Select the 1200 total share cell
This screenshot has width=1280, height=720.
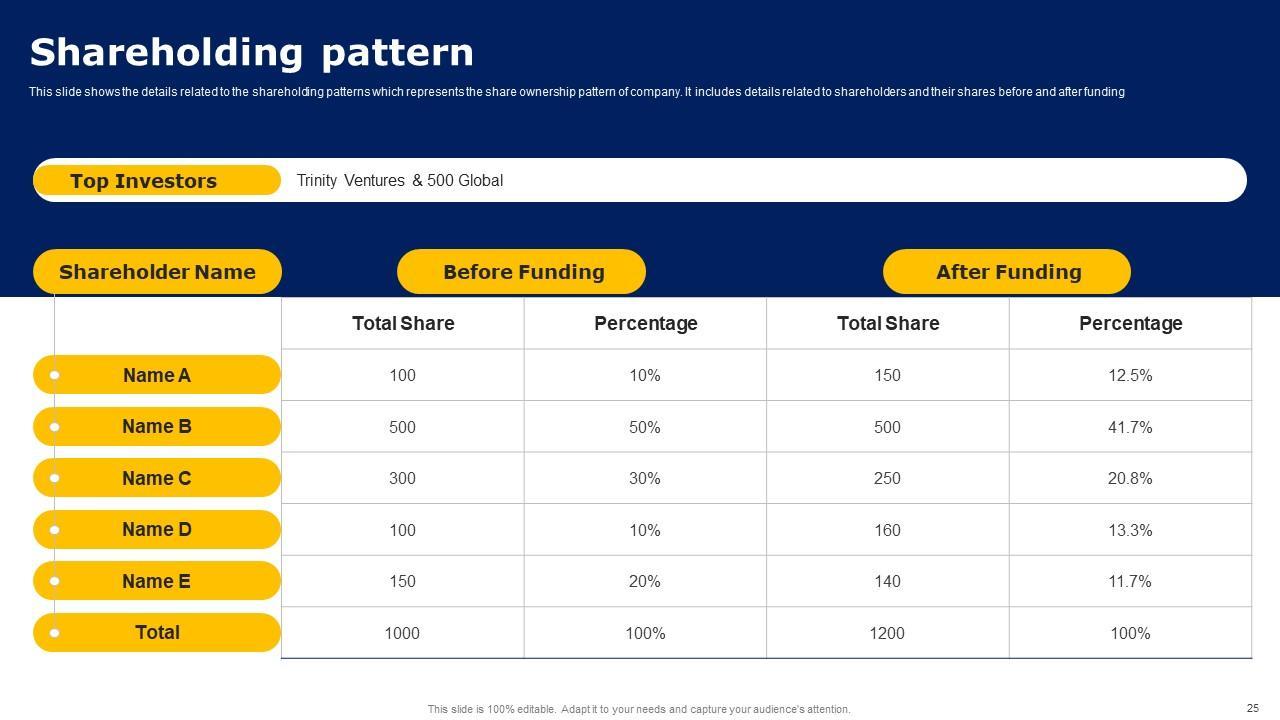887,633
